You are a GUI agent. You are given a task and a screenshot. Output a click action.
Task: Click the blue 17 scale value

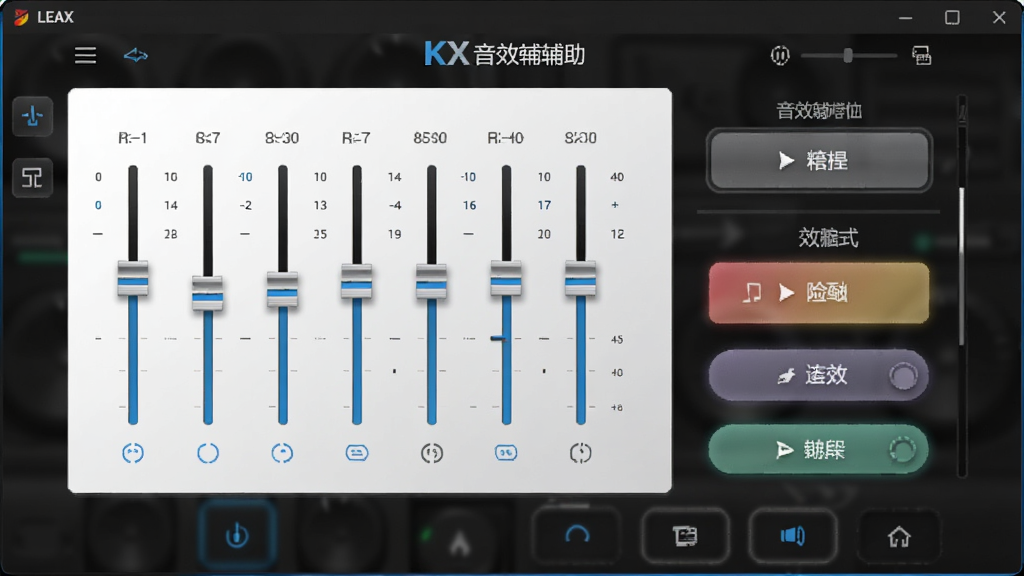pos(544,205)
